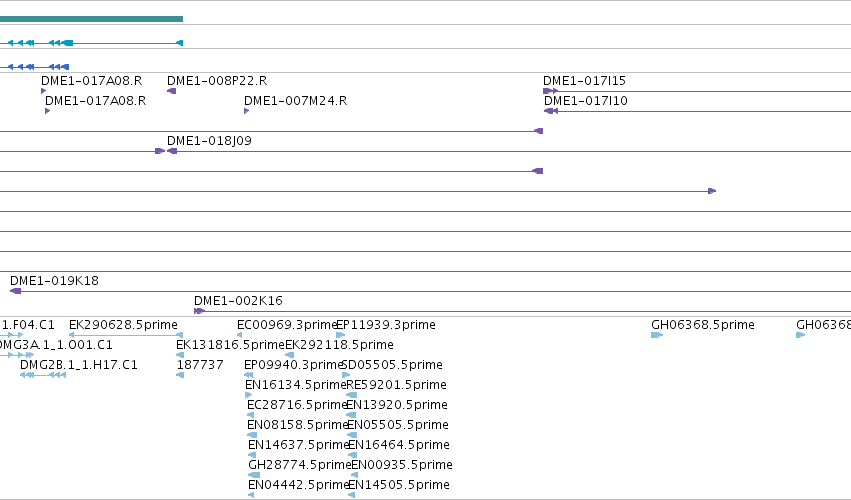851x500 pixels.
Task: Click the GH28774.5prime EST arrow
Action: coord(253,475)
